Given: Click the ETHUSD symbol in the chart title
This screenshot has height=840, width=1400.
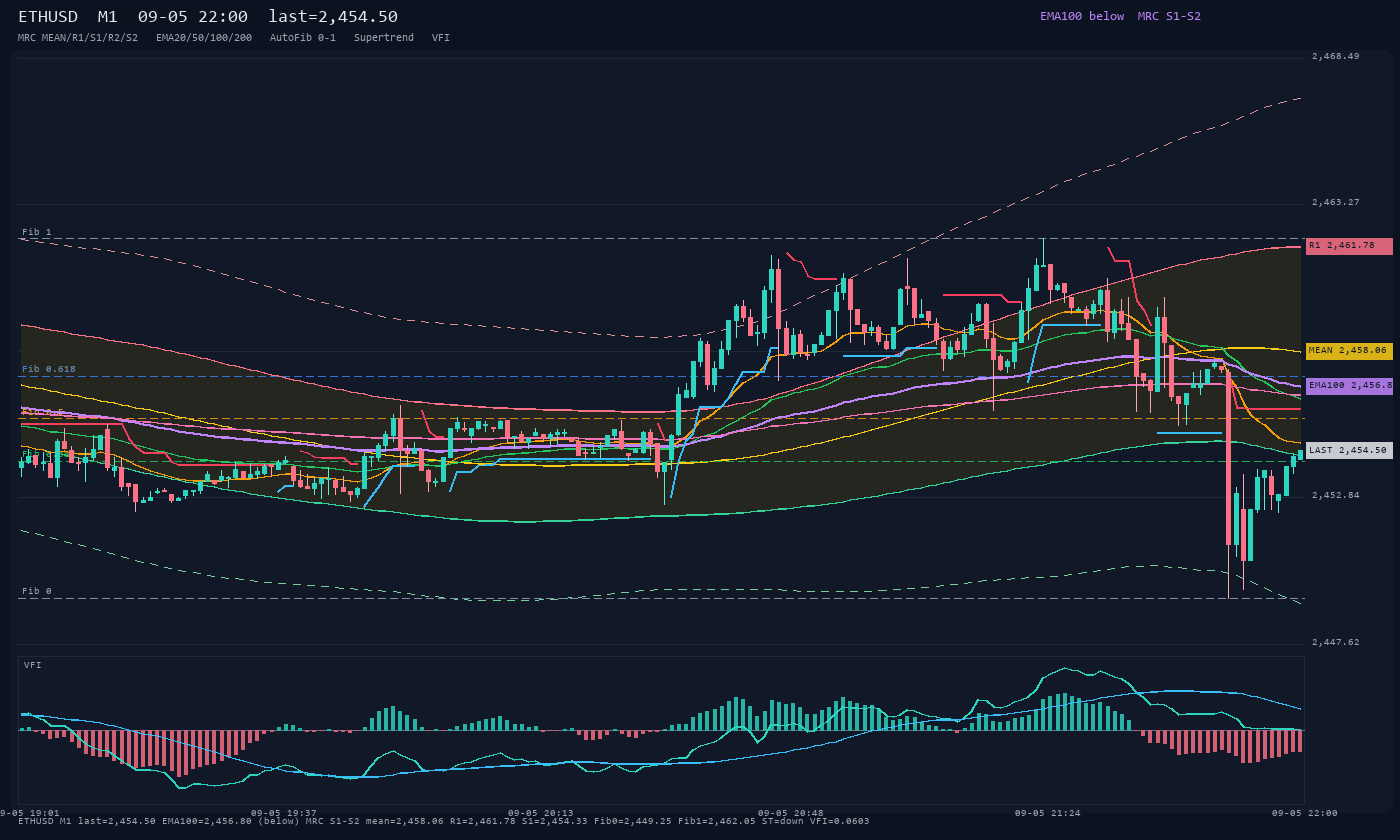Looking at the screenshot, I should click(x=50, y=17).
